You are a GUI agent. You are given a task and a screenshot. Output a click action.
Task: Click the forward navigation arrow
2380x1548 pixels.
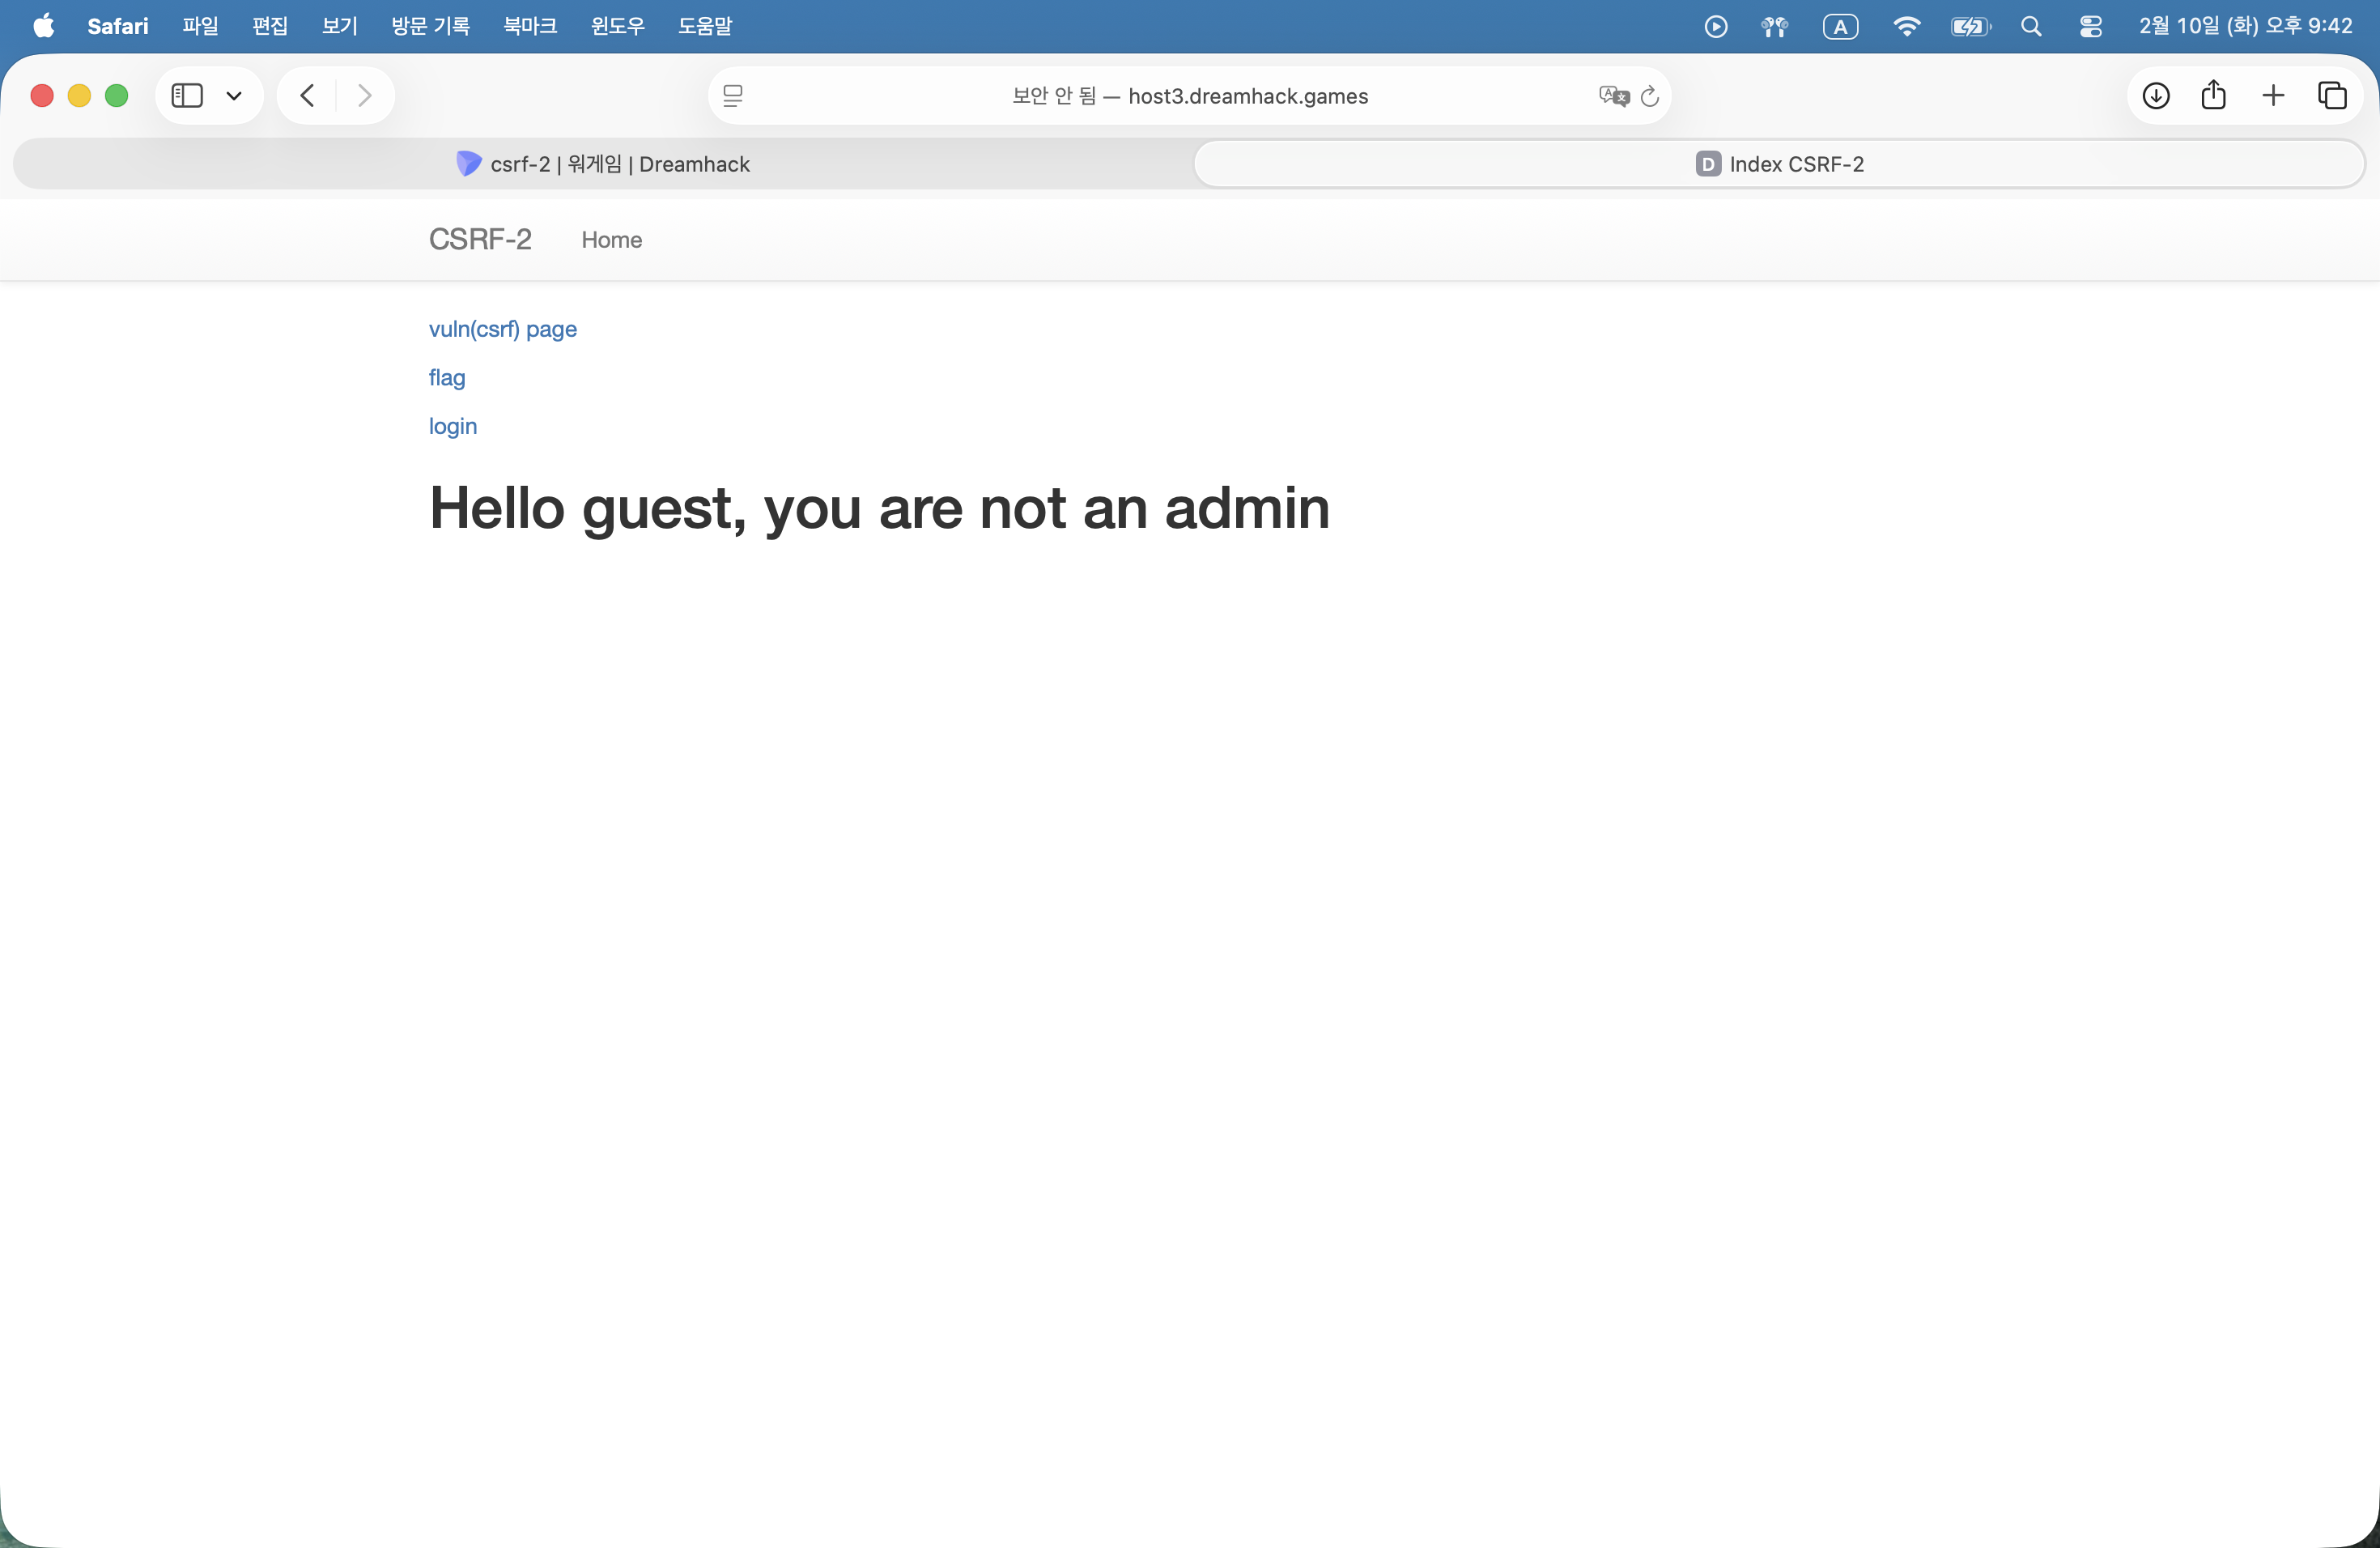point(365,96)
